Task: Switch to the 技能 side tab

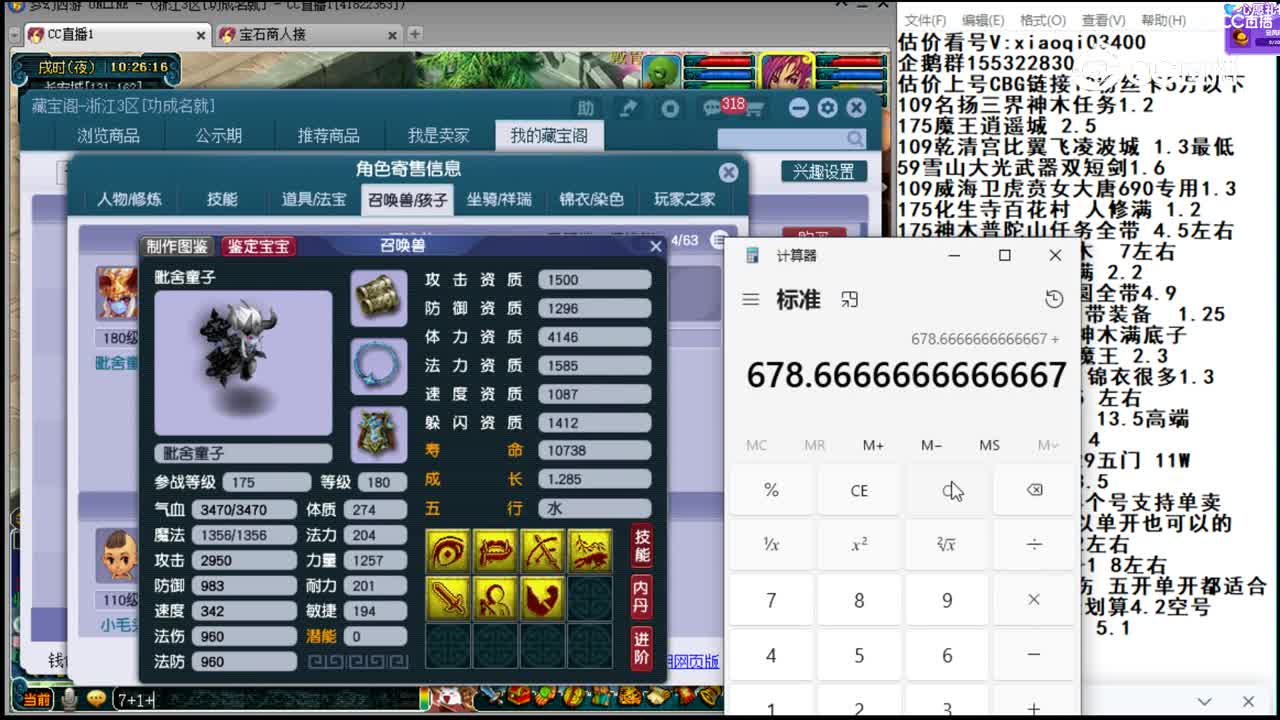Action: (641, 546)
